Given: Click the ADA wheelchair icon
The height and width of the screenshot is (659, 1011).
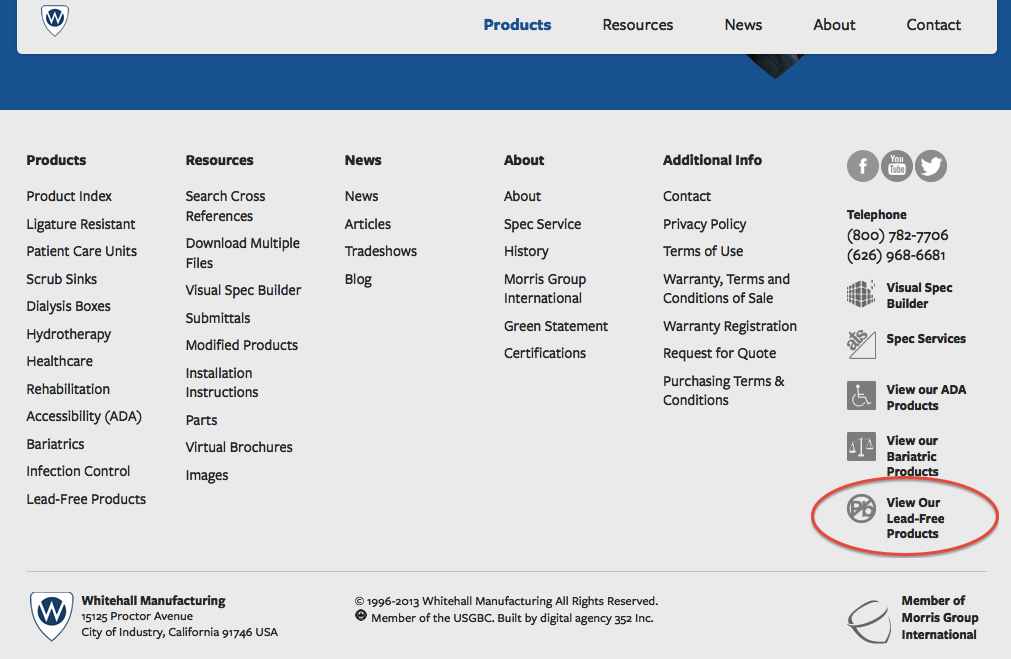Looking at the screenshot, I should pos(861,396).
